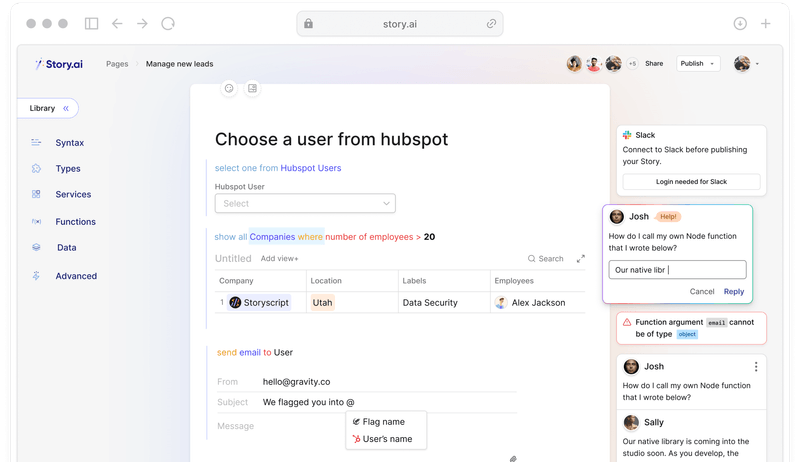Viewport: 800px width, 462px height.
Task: Go back with the browser arrow
Action: [x=117, y=23]
